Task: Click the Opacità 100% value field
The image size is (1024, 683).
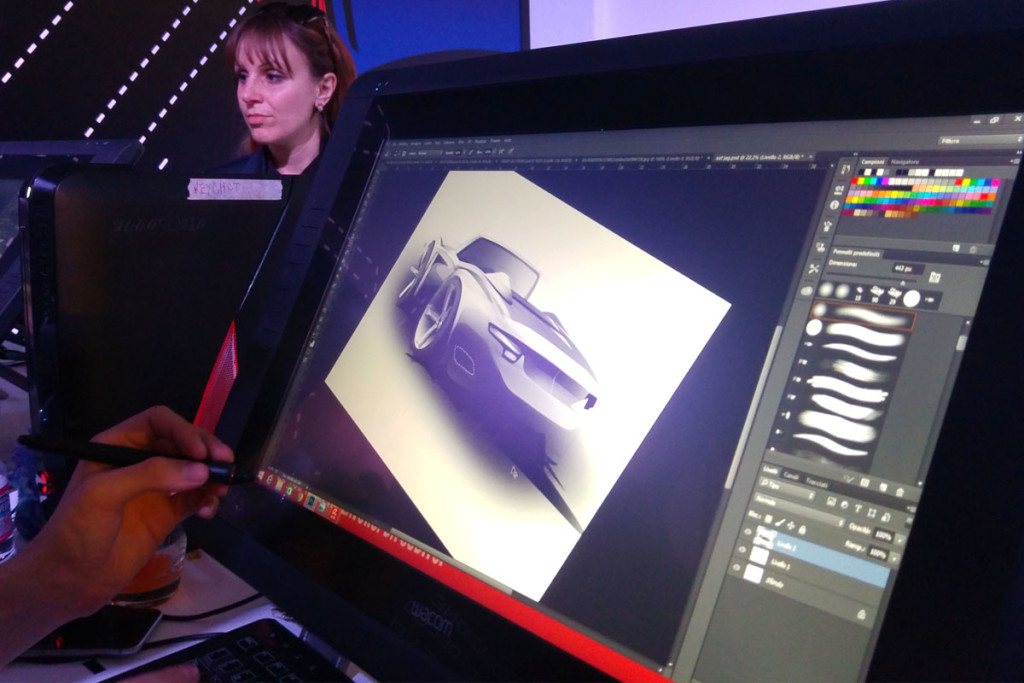Action: click(x=882, y=536)
